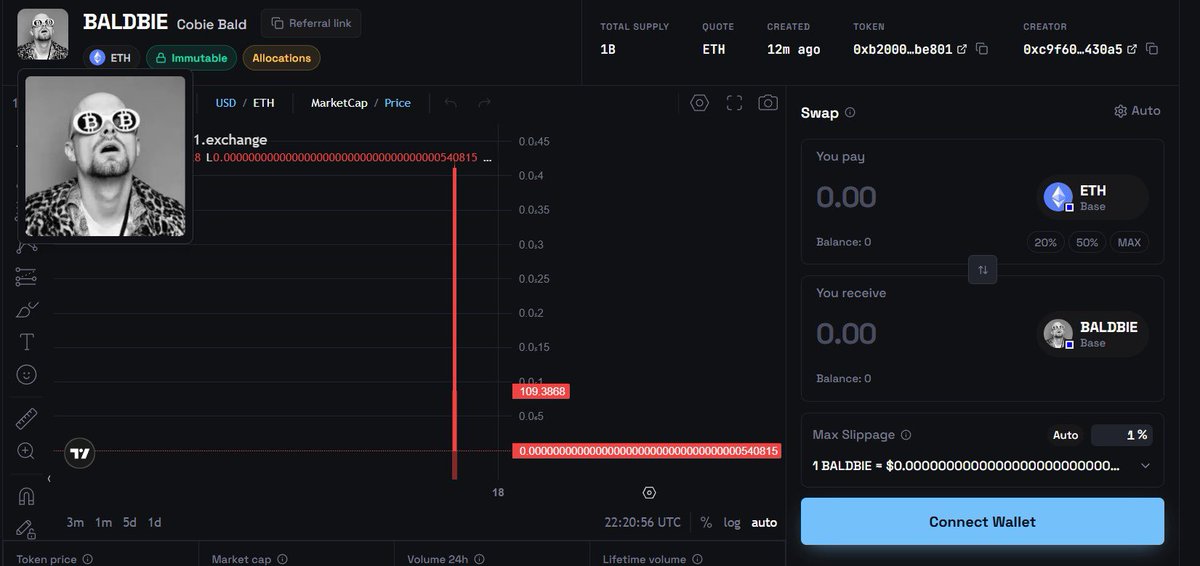
Task: Enter fullscreen chart mode
Action: [734, 103]
